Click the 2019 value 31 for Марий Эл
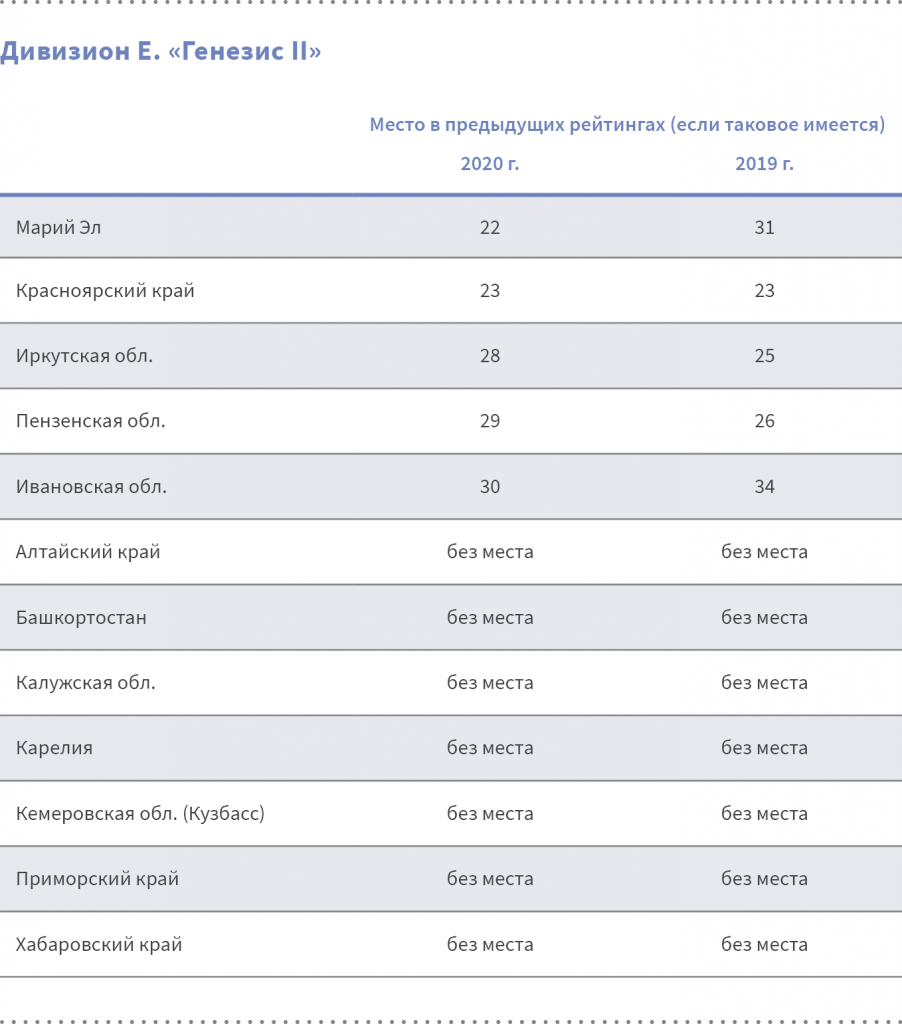902x1024 pixels. click(764, 227)
